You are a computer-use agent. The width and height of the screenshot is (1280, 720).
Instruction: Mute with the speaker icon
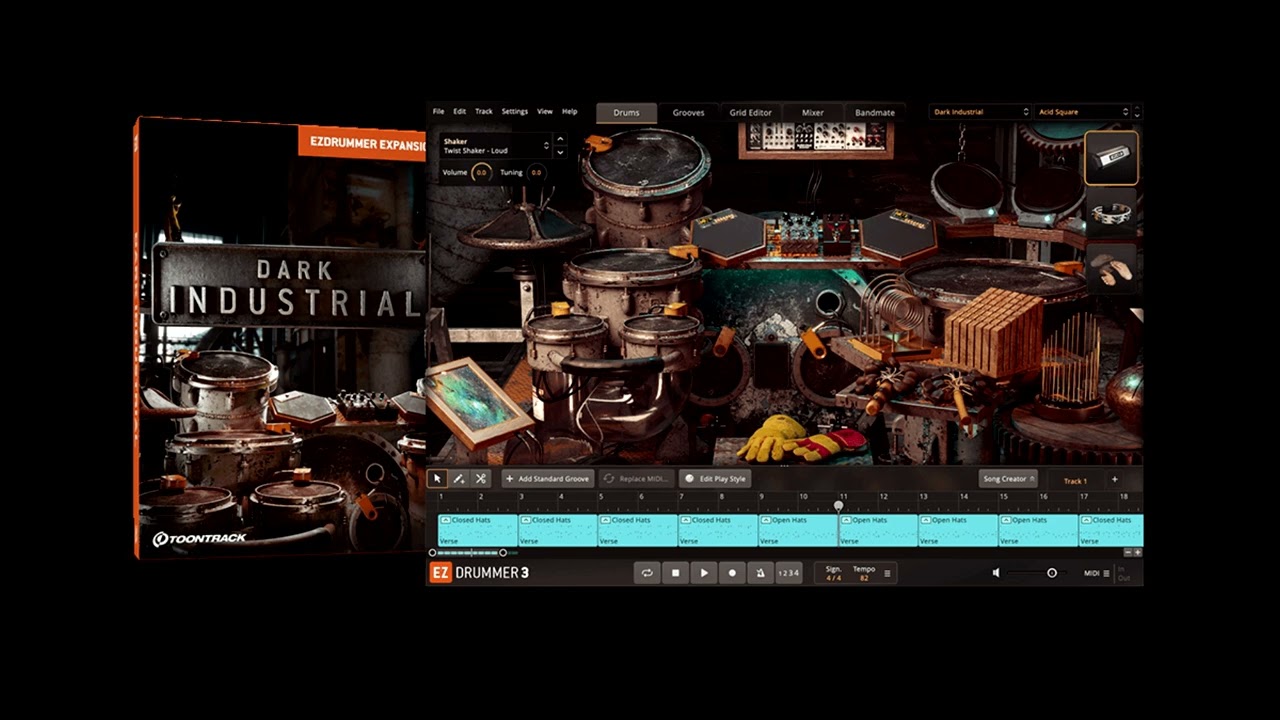pyautogui.click(x=996, y=573)
